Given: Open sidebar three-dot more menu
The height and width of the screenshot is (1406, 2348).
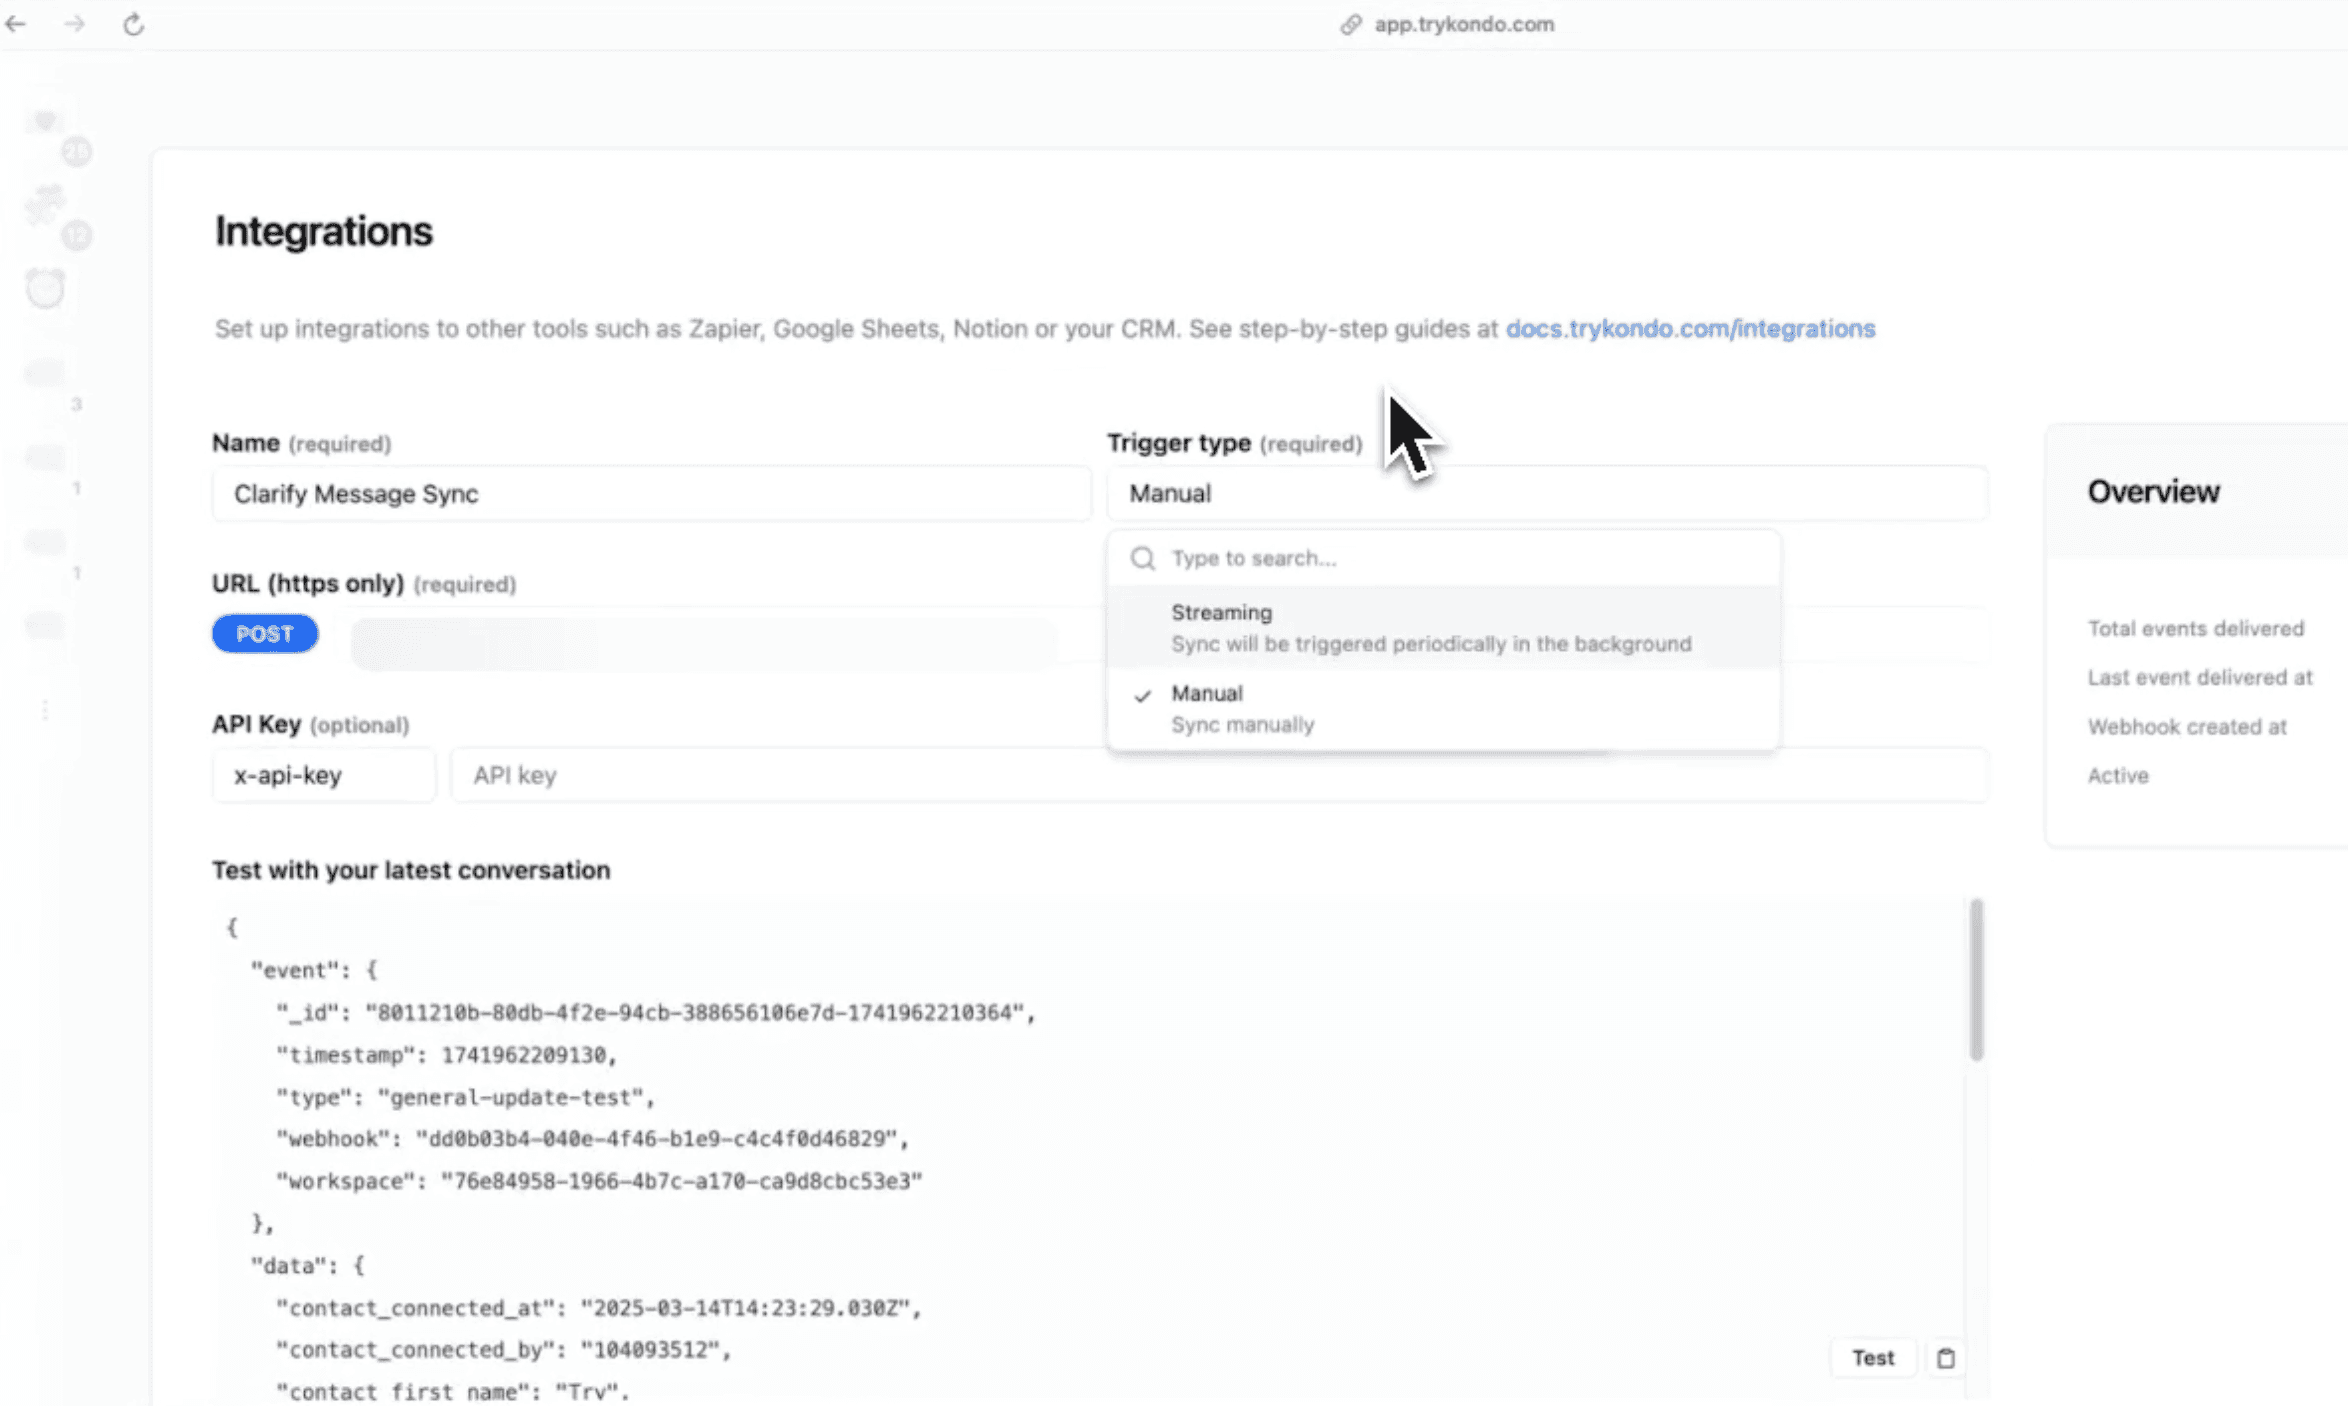Looking at the screenshot, I should pos(45,710).
